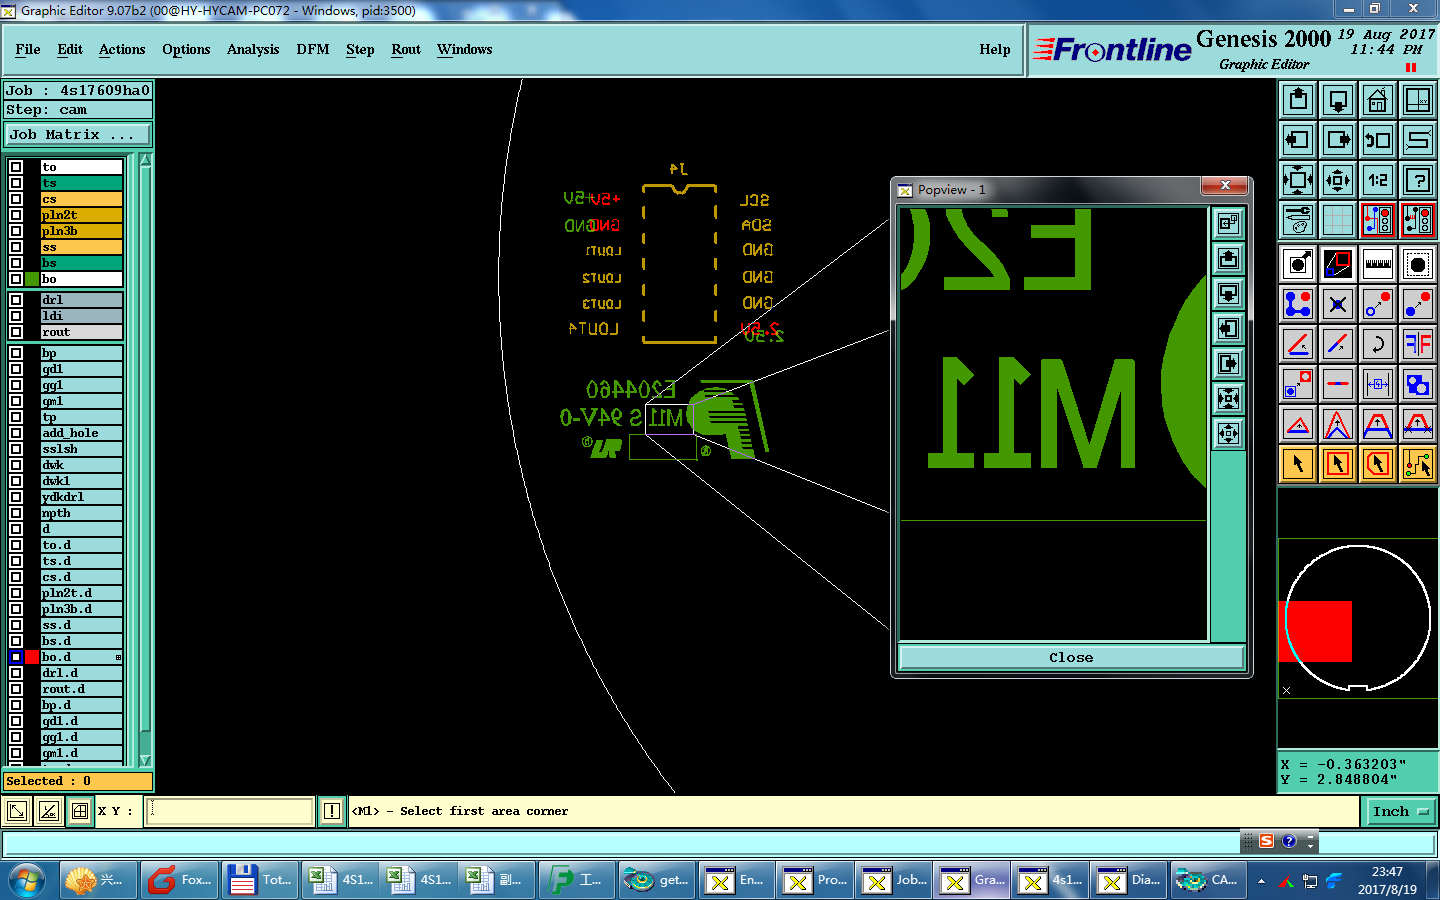The width and height of the screenshot is (1440, 900).
Task: Toggle the checkbox for layer 'bo.d'
Action: tap(16, 657)
